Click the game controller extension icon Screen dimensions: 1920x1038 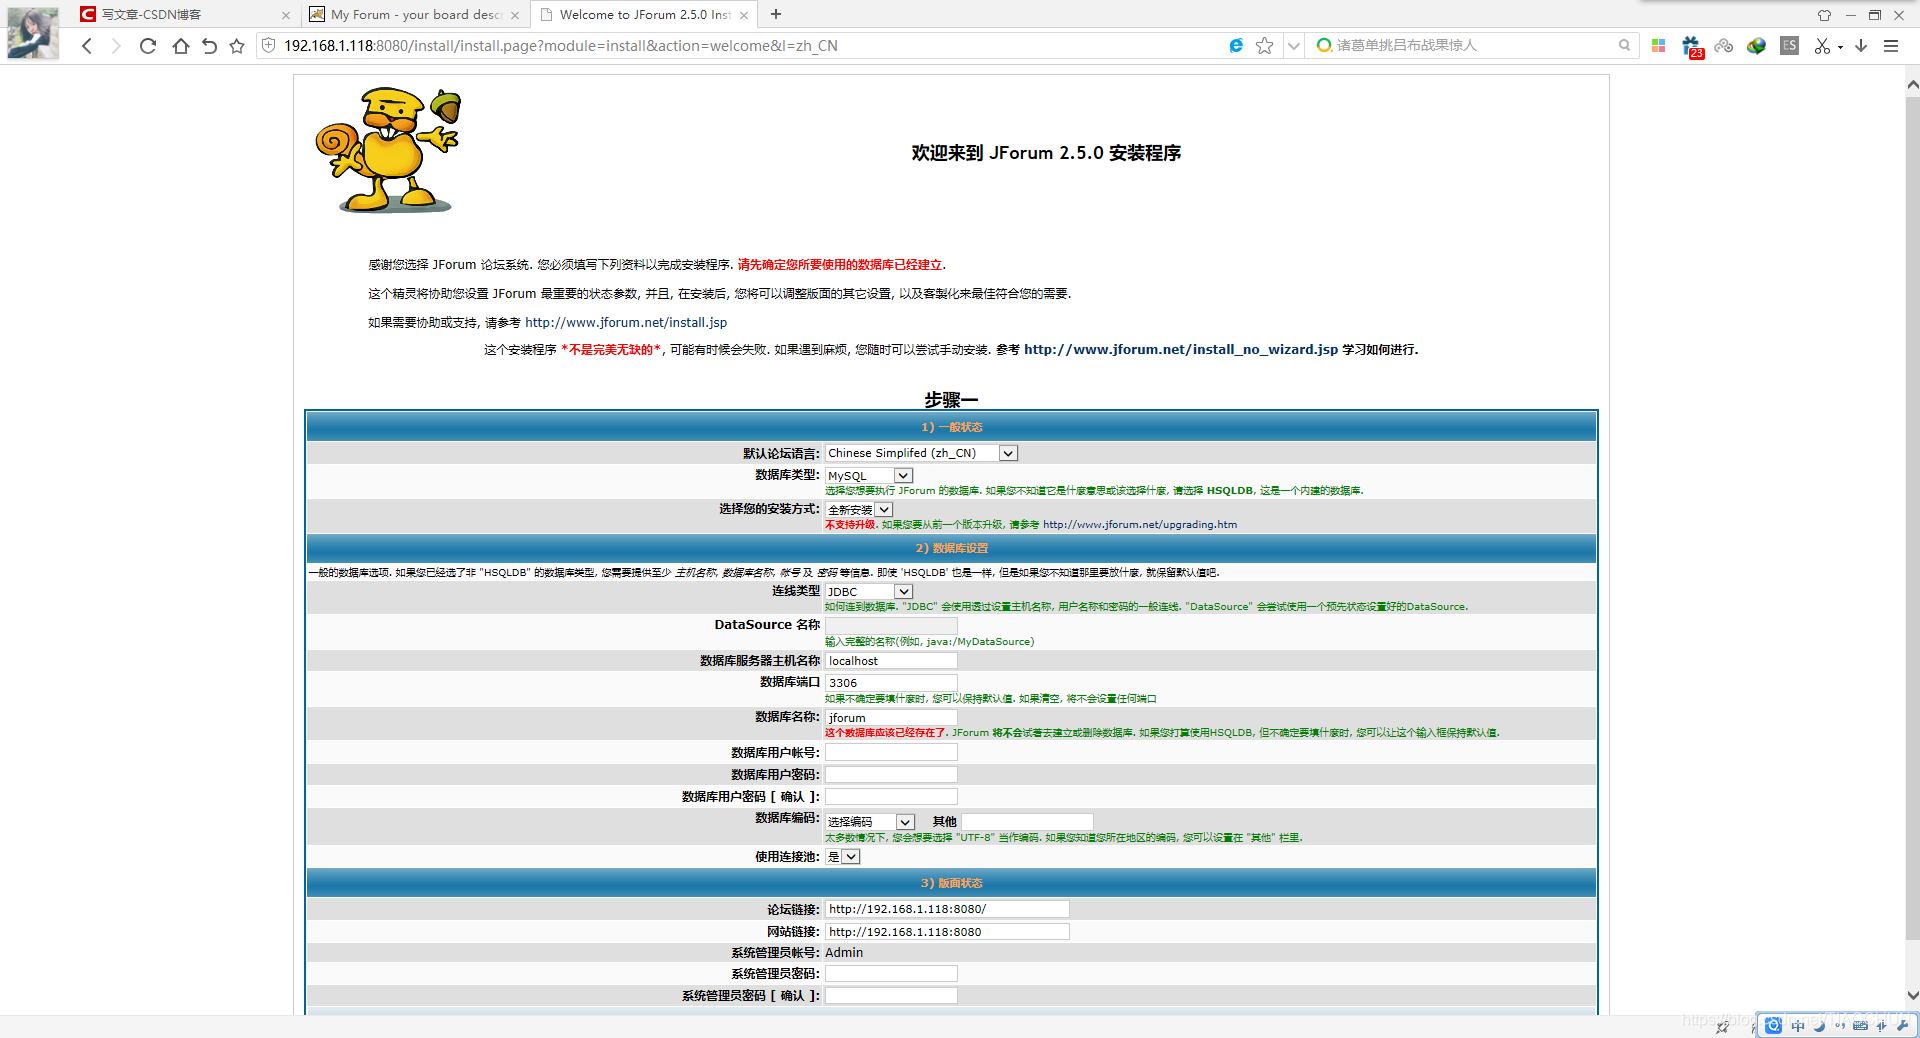[x=1723, y=46]
